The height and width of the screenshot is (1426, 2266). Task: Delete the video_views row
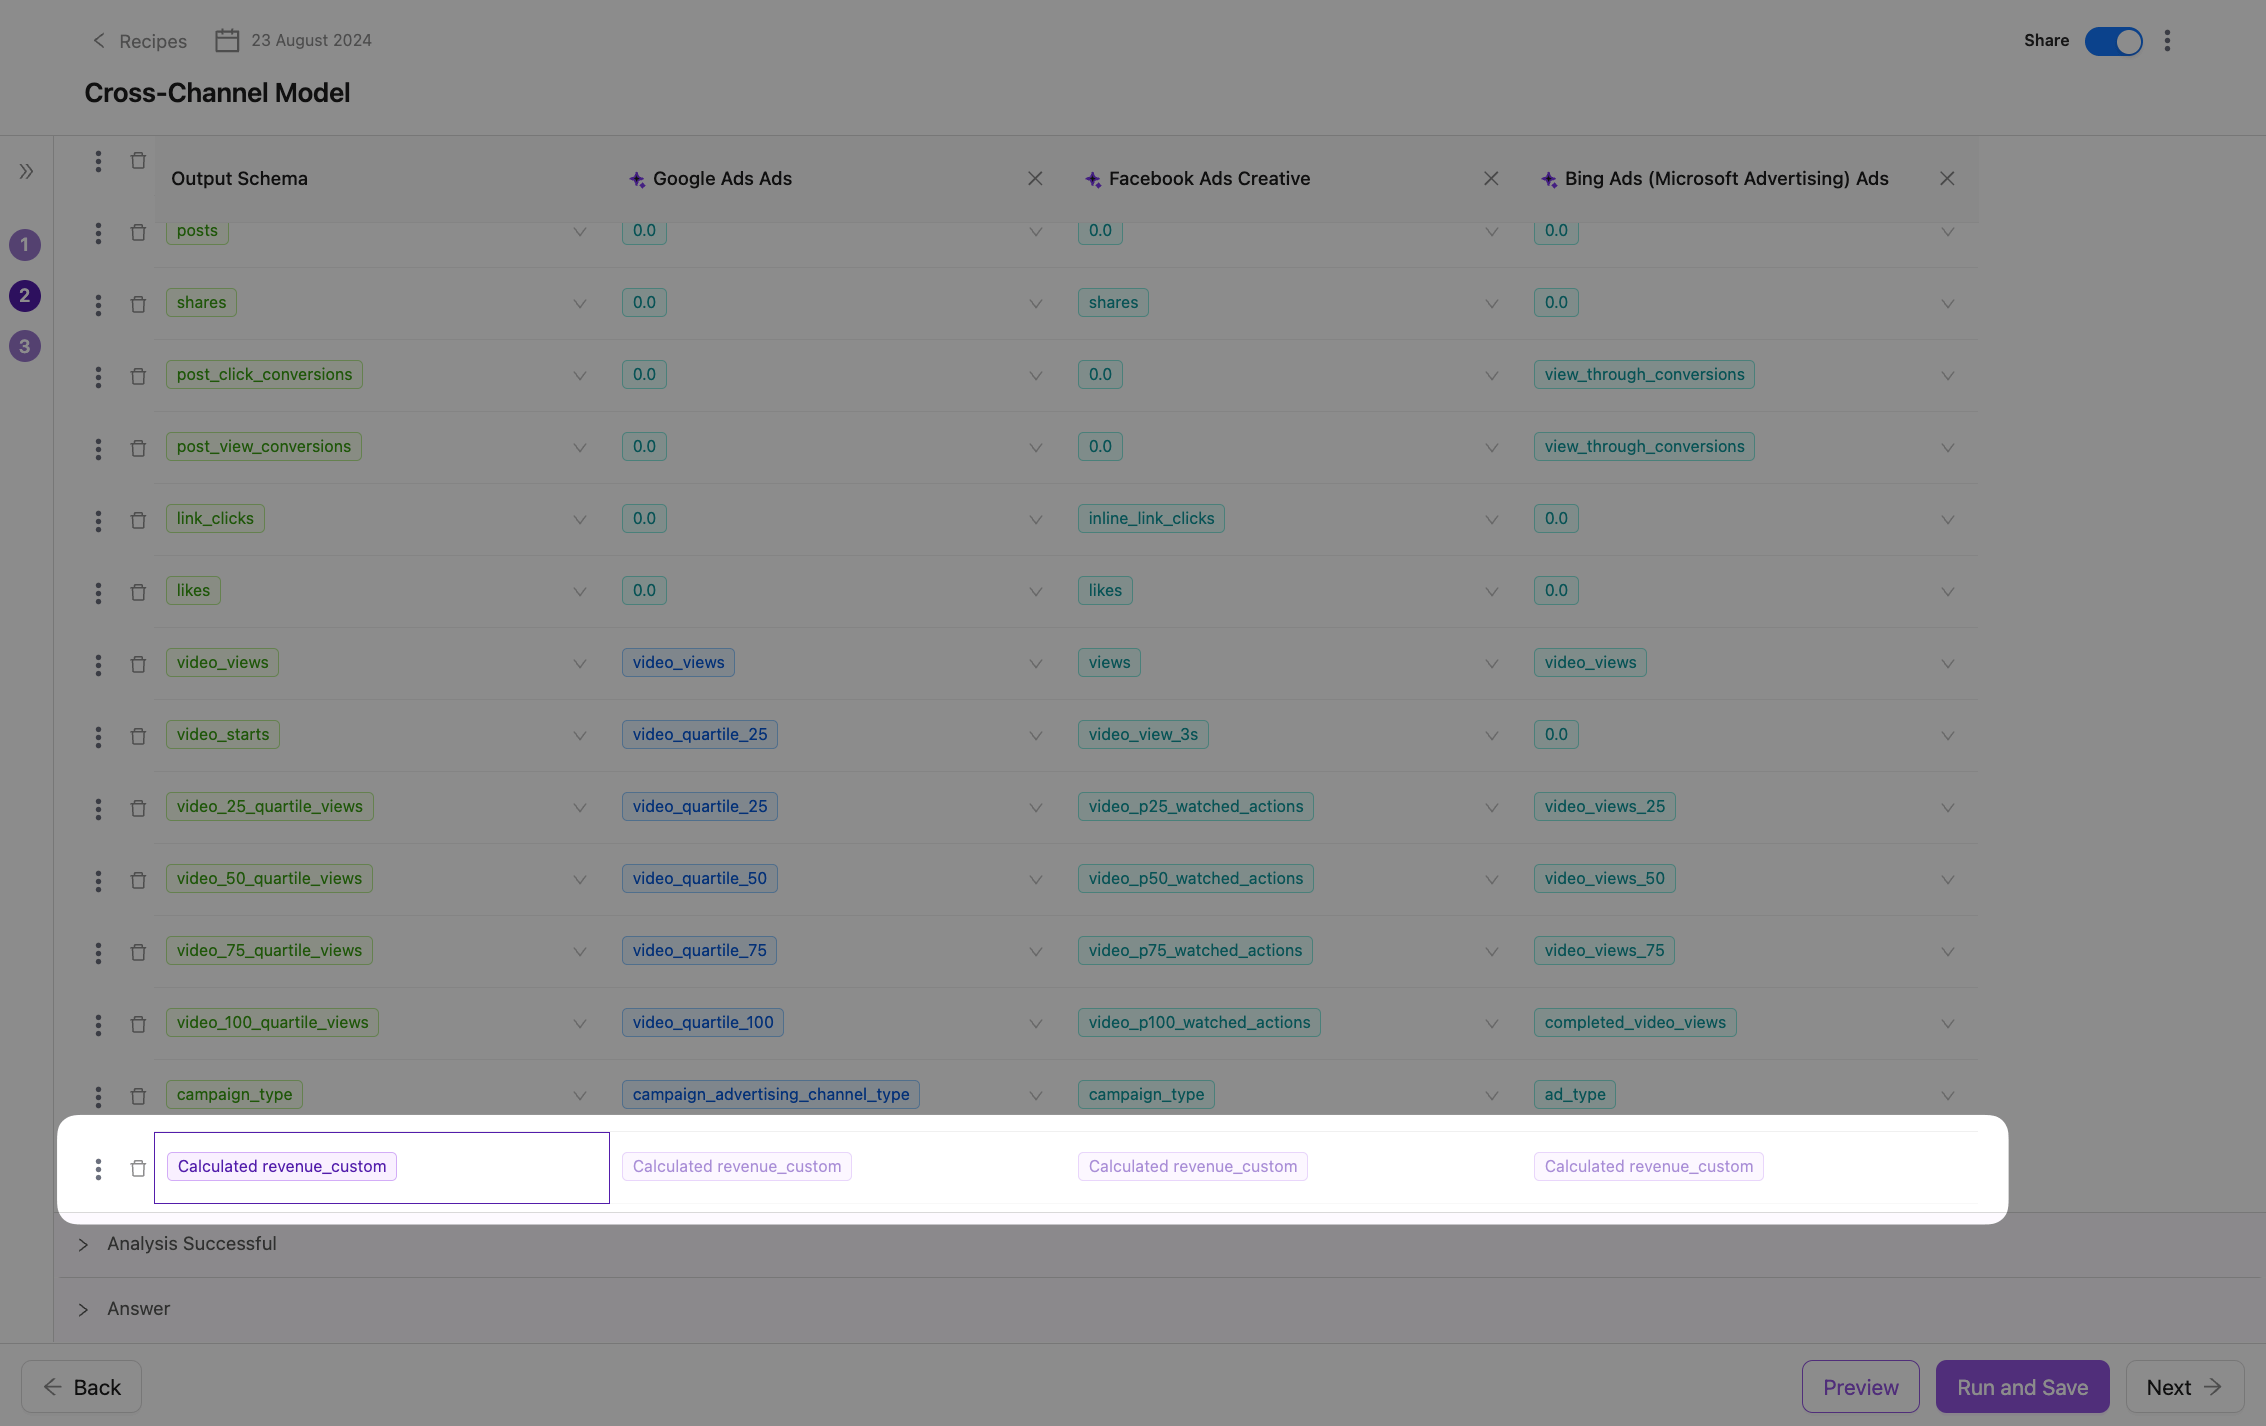(138, 665)
